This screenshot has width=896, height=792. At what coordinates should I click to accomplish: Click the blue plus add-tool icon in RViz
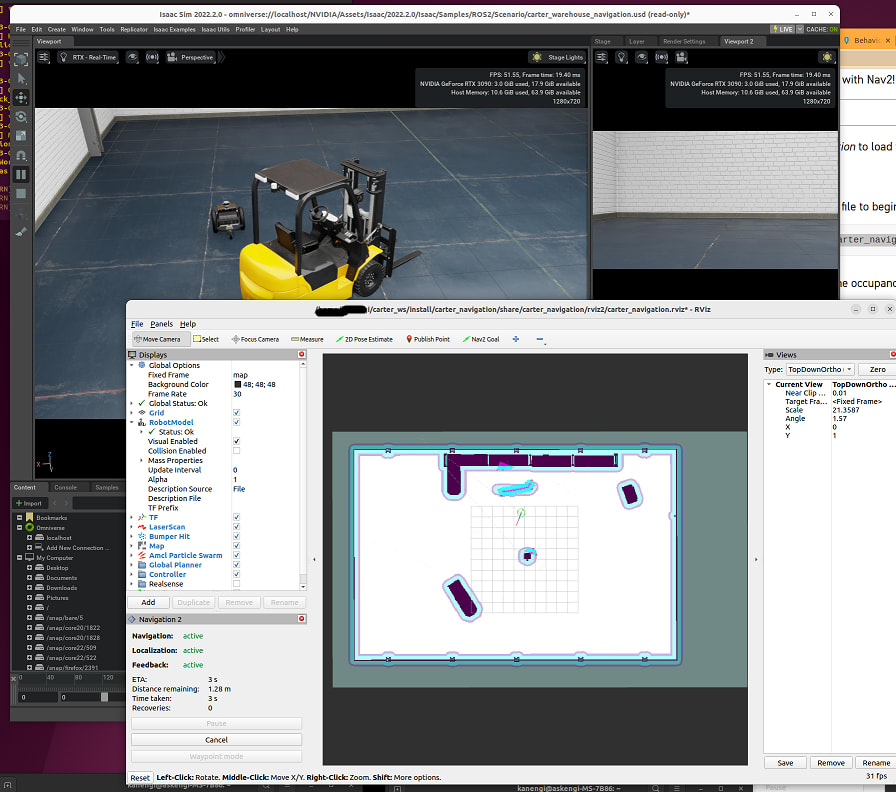click(x=516, y=339)
